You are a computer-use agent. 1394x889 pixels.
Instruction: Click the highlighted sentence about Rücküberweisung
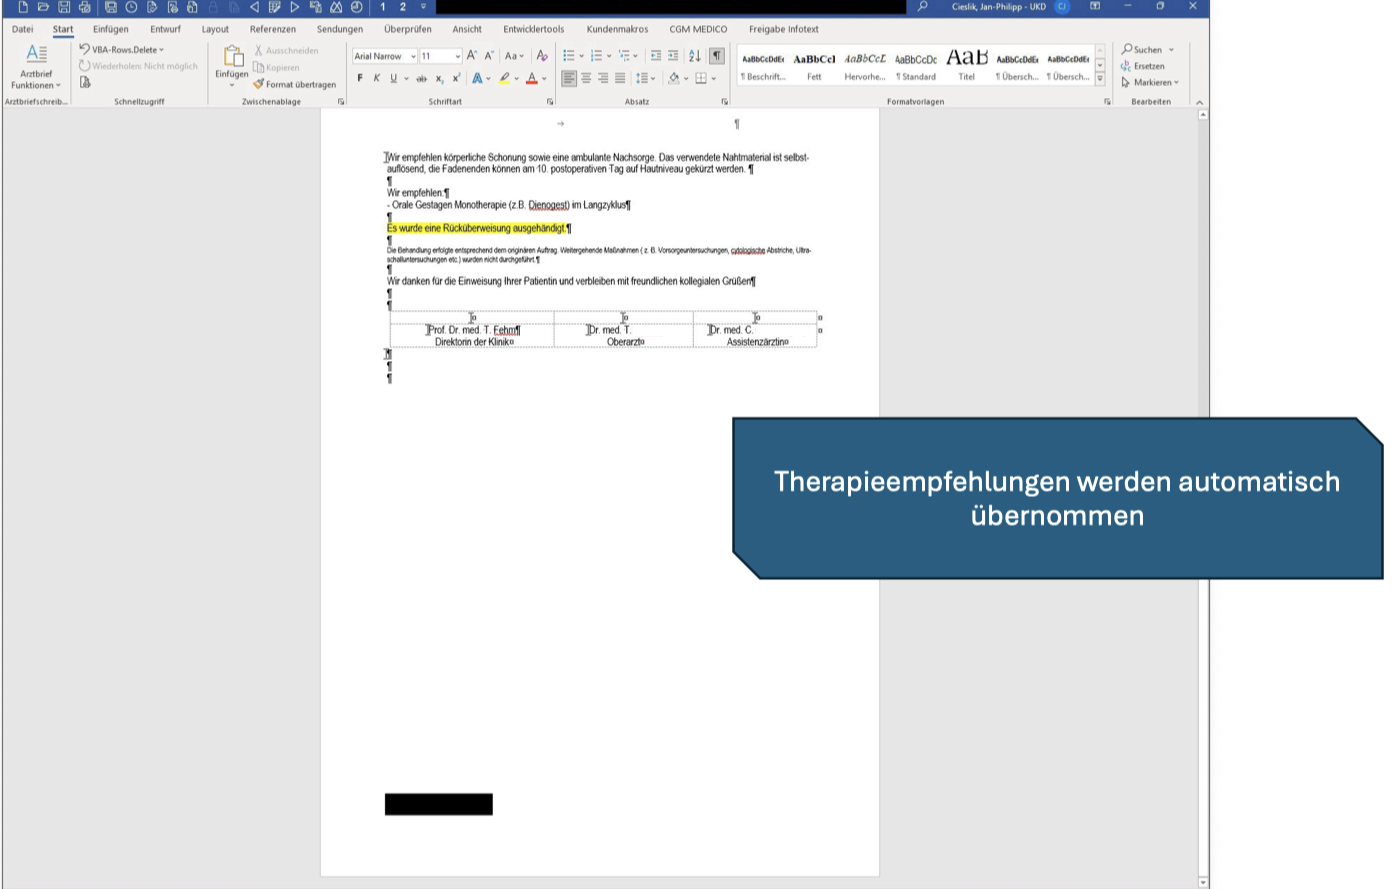click(x=477, y=227)
